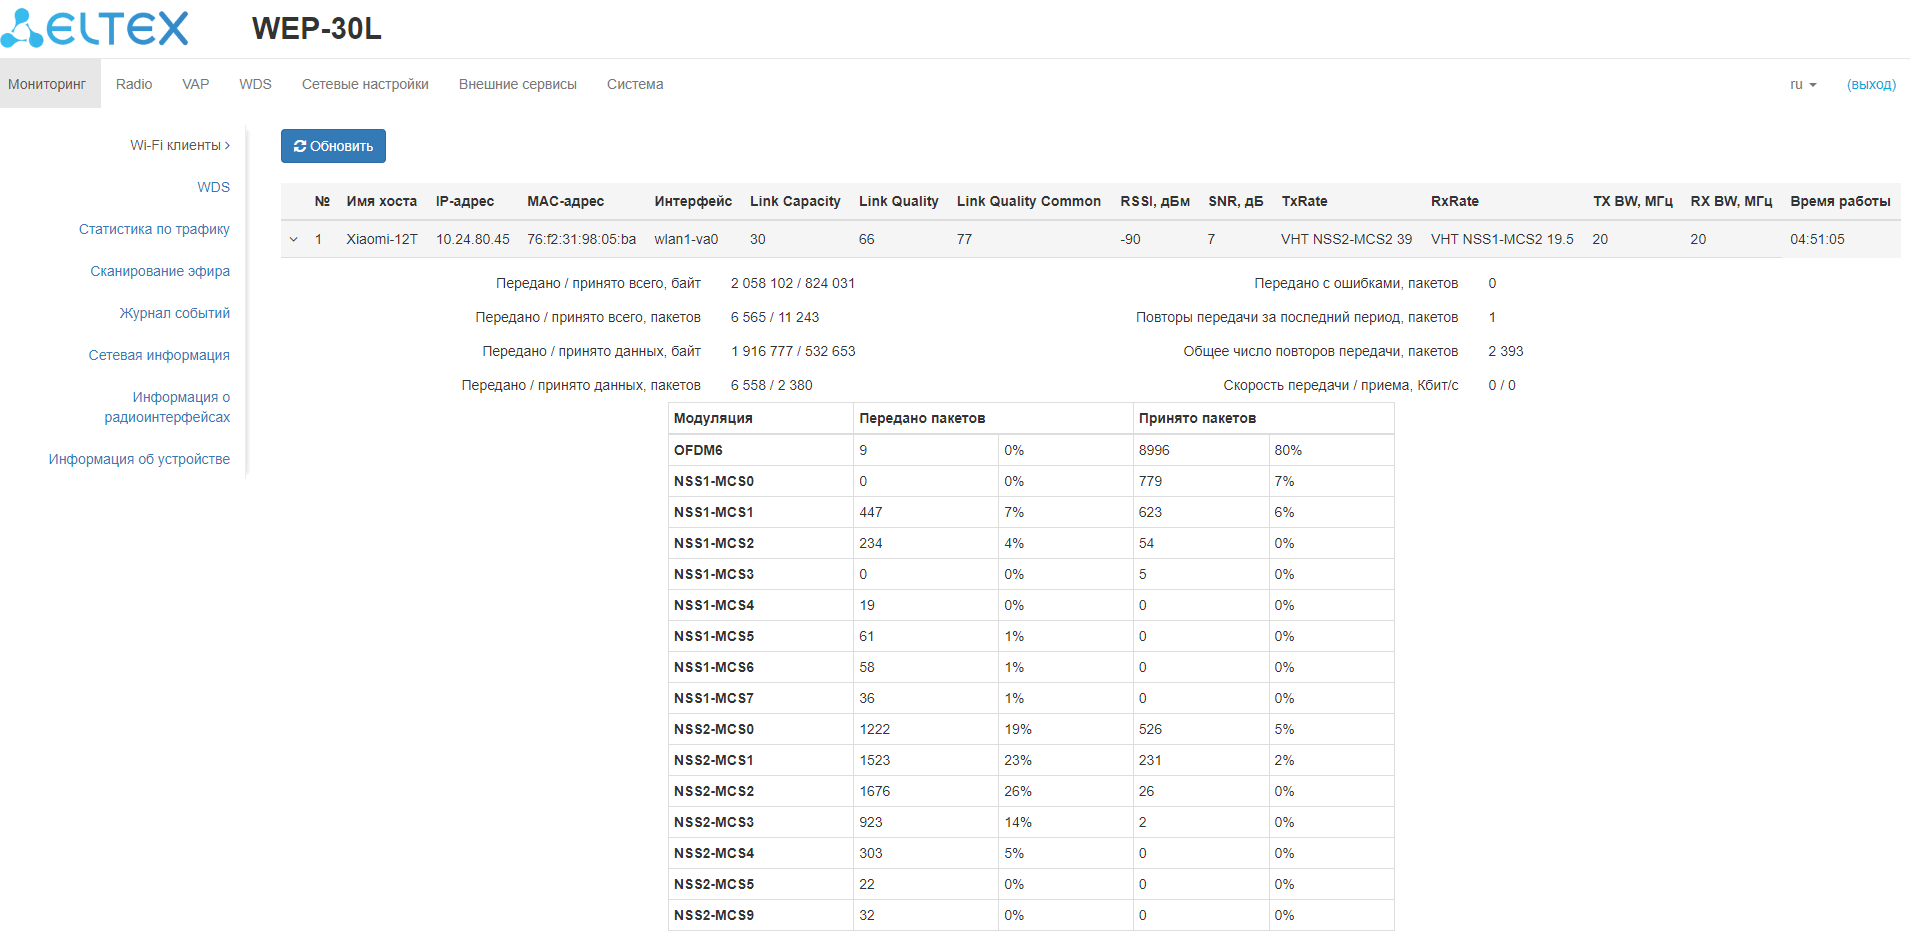Screen dimensions: 1910x933
Task: Open the Система tab
Action: tap(635, 85)
